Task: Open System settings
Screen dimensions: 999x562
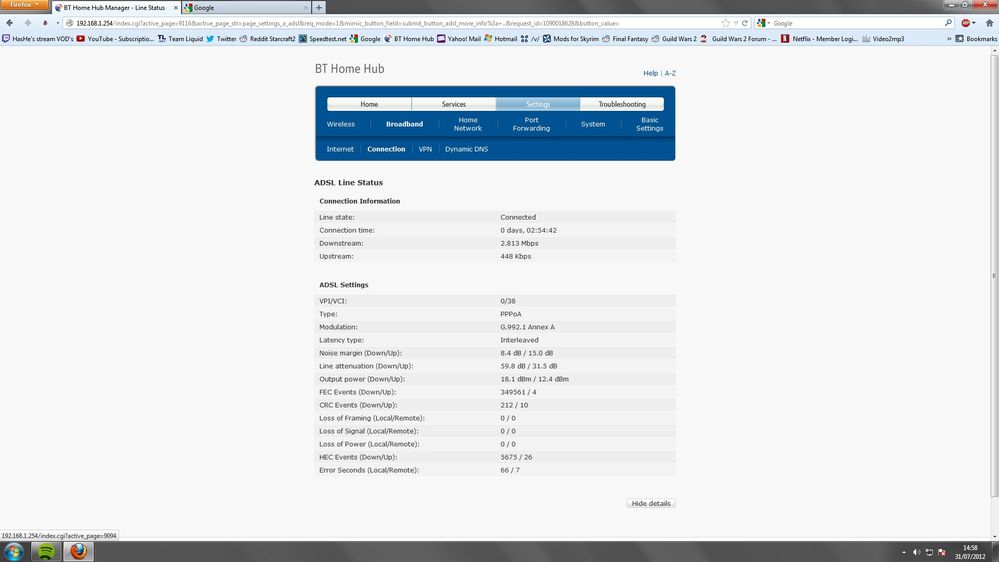Action: pyautogui.click(x=593, y=124)
